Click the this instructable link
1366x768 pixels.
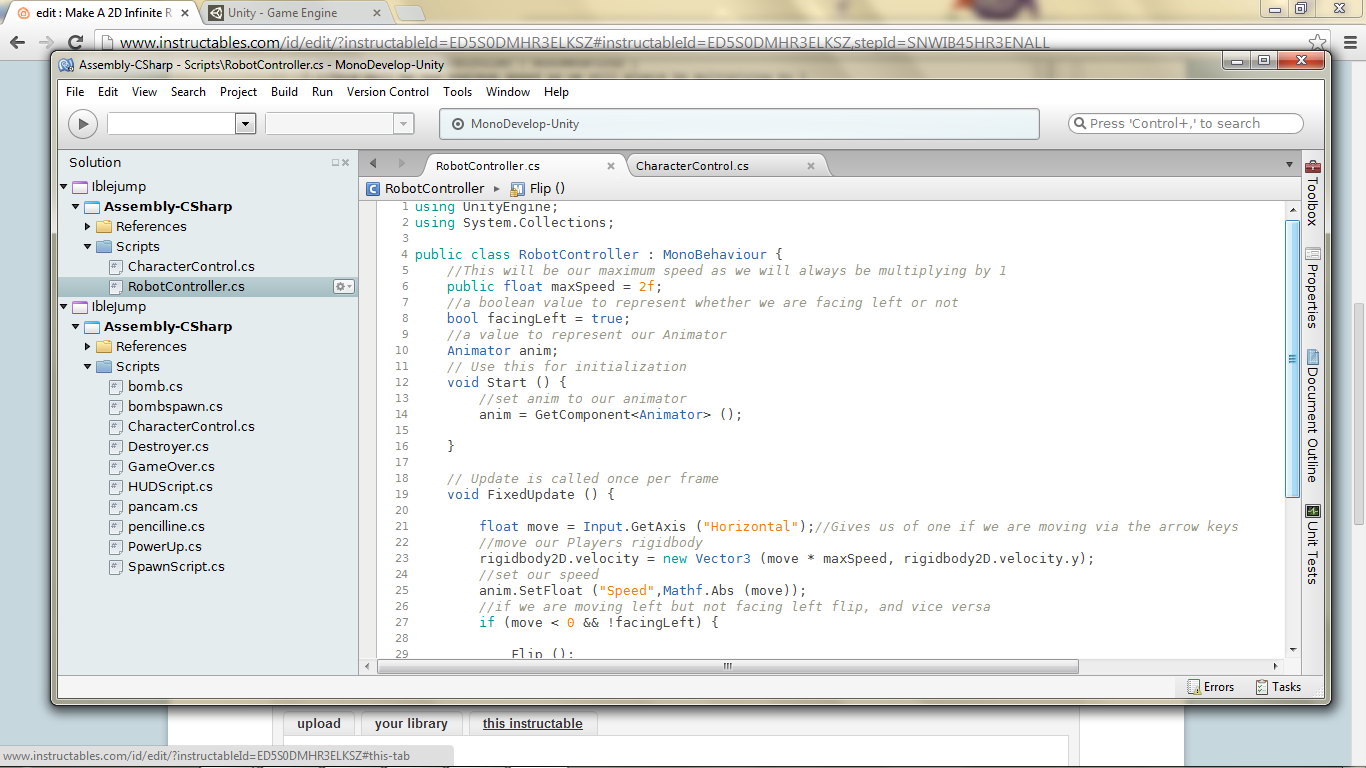533,723
